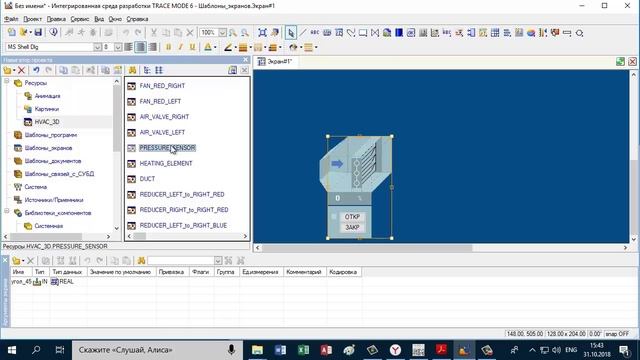This screenshot has height=360, width=640.
Task: Click navigator undo arrow icon
Action: (x=36, y=70)
